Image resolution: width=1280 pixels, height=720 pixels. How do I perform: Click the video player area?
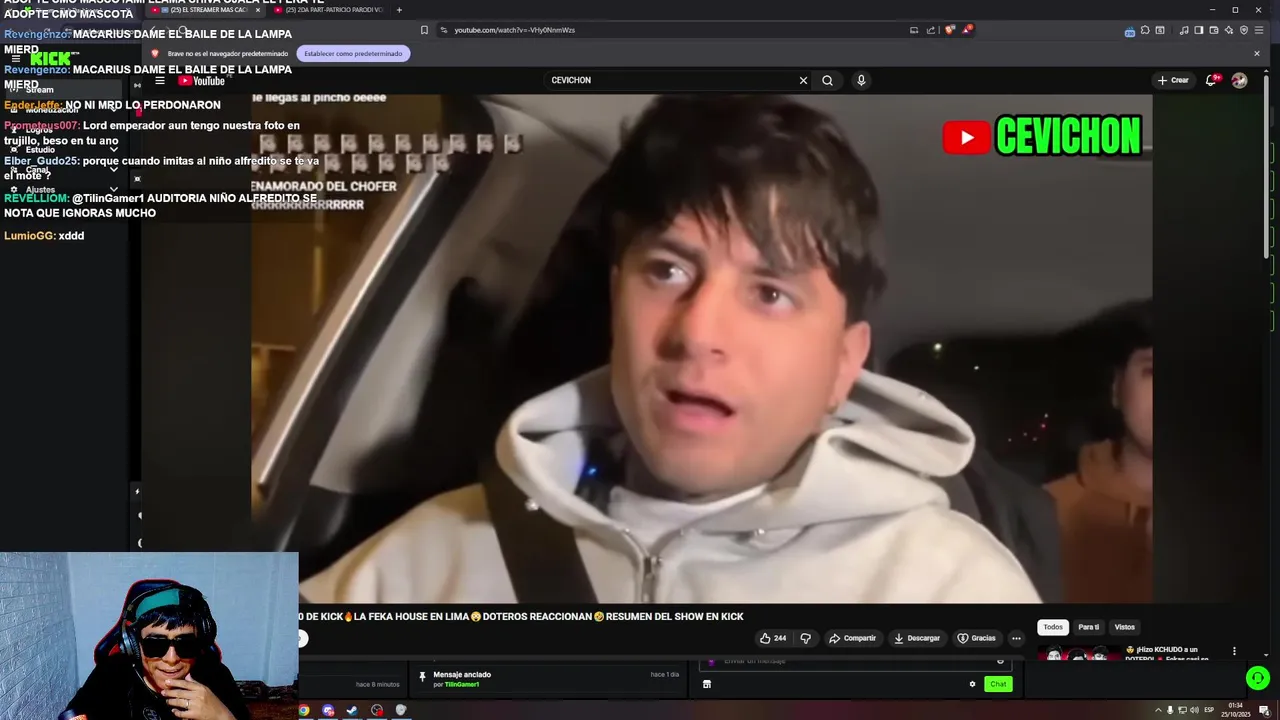(701, 348)
